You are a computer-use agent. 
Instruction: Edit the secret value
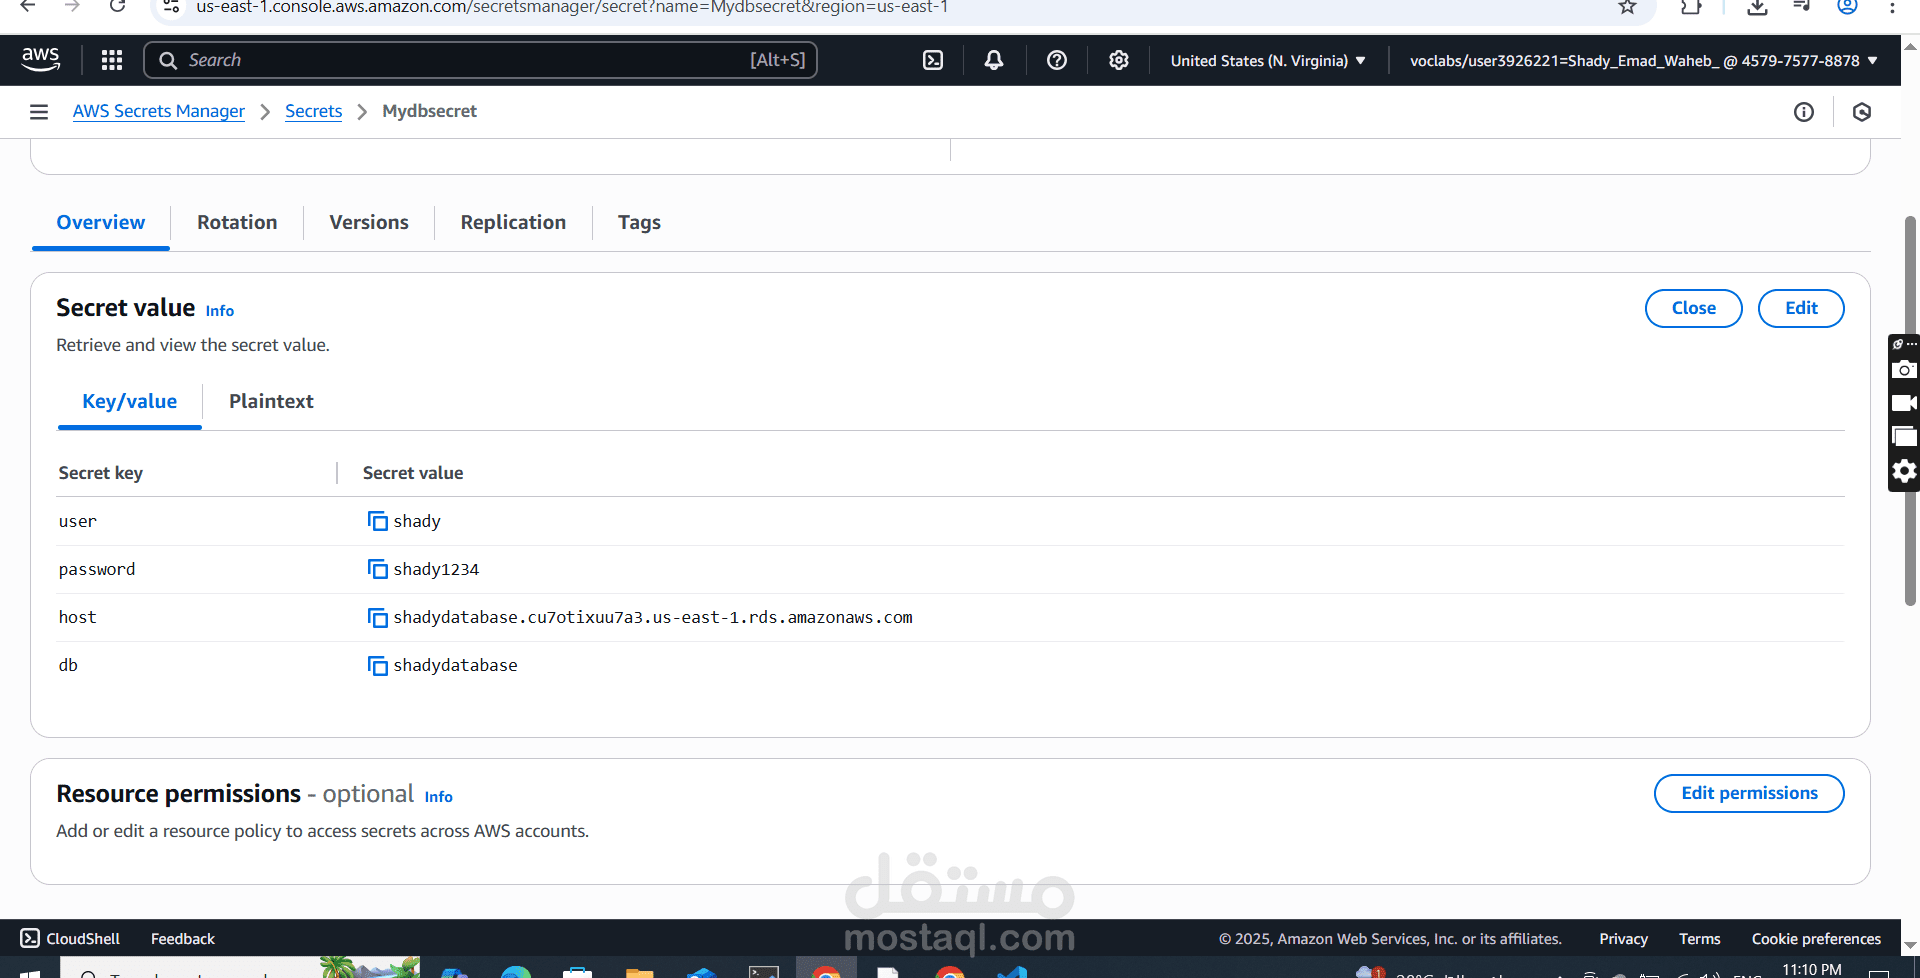[1801, 308]
